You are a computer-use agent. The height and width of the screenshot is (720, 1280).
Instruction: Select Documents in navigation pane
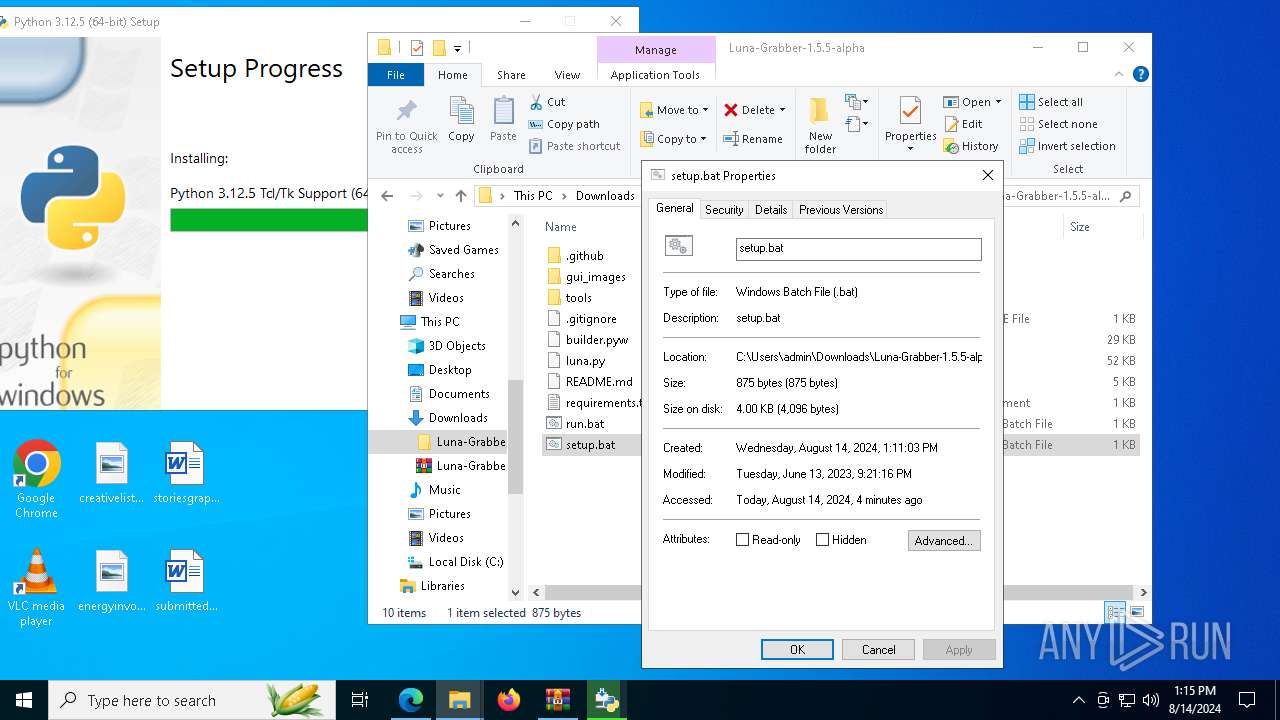click(459, 394)
